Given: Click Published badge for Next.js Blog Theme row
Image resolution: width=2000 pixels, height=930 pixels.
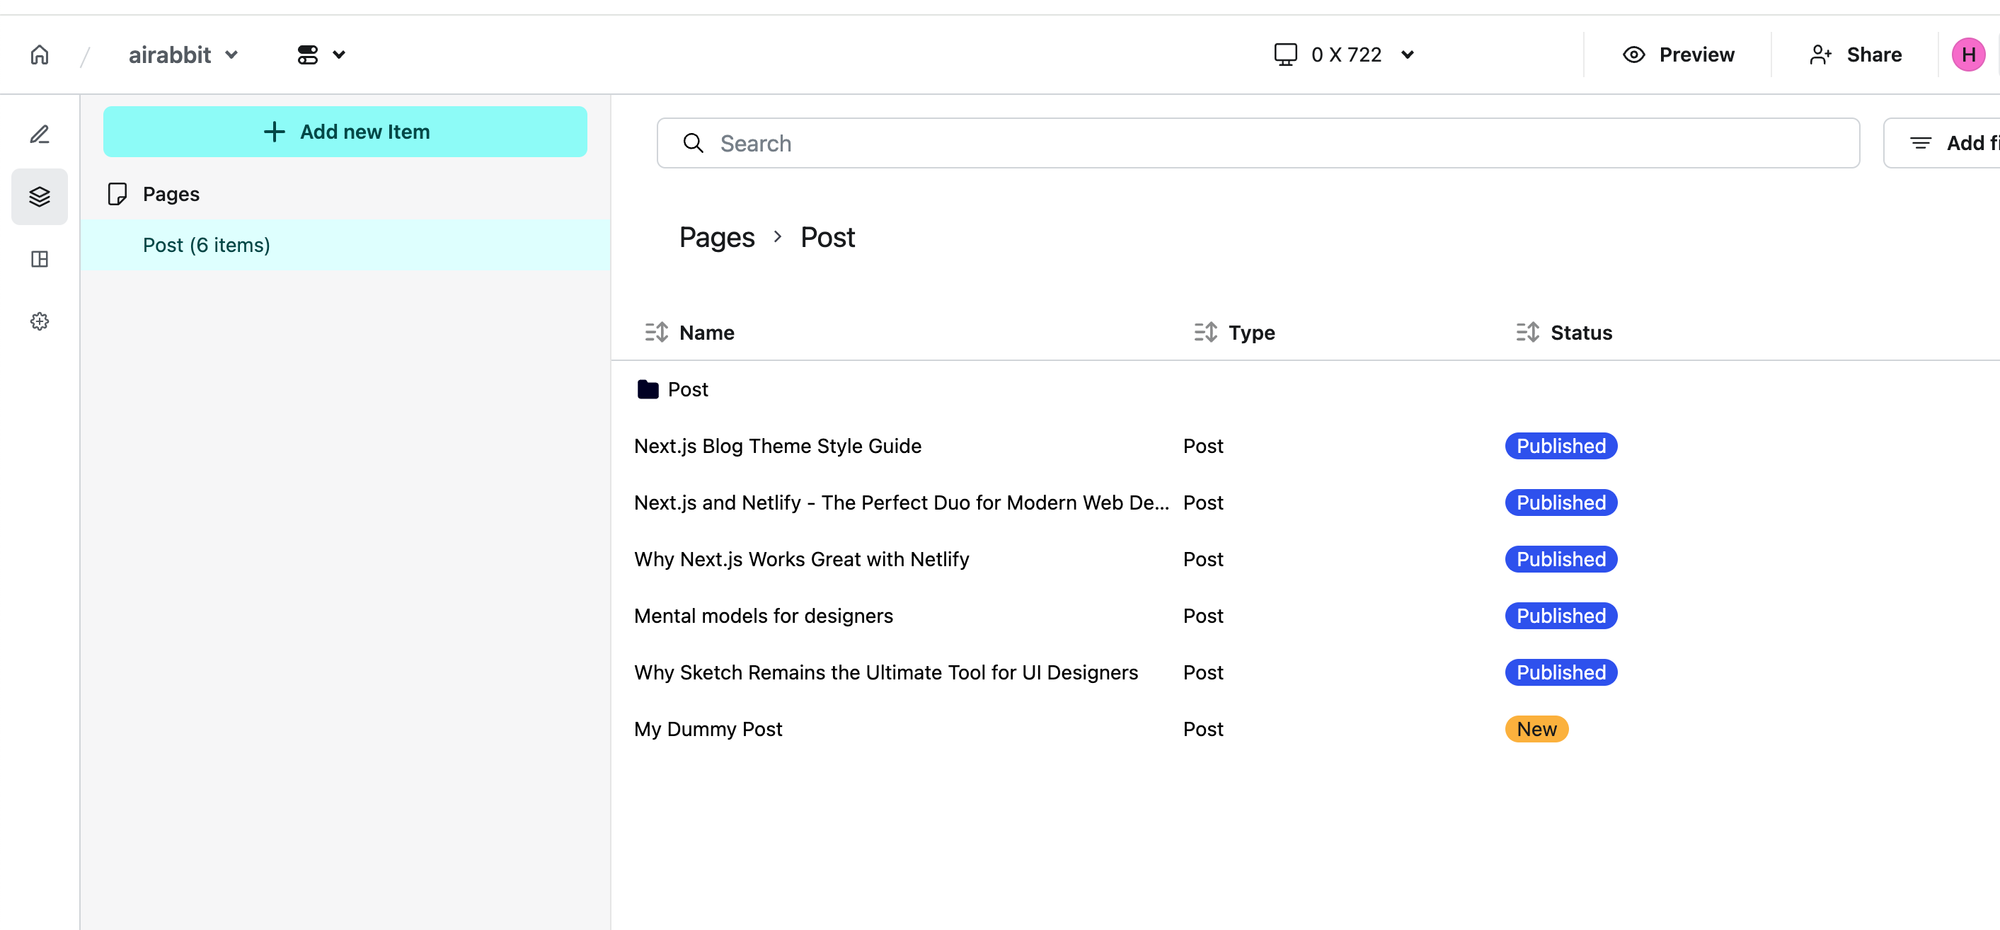Looking at the screenshot, I should coord(1561,446).
